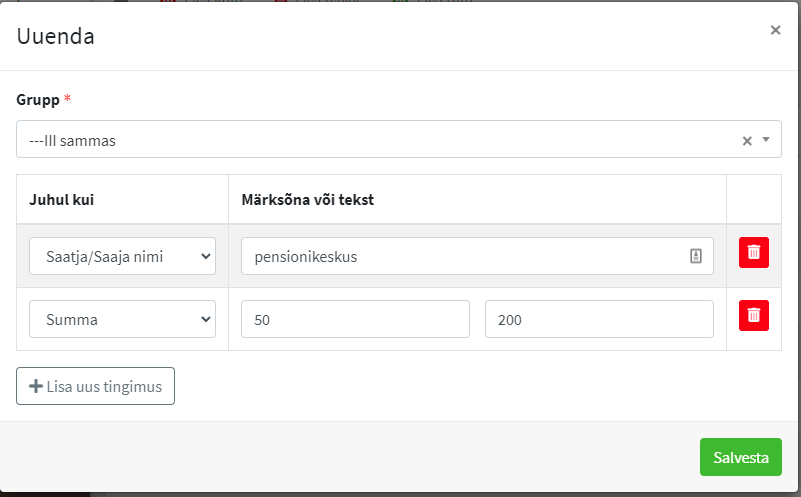Click the Grupp field label
The height and width of the screenshot is (497, 801).
38,100
